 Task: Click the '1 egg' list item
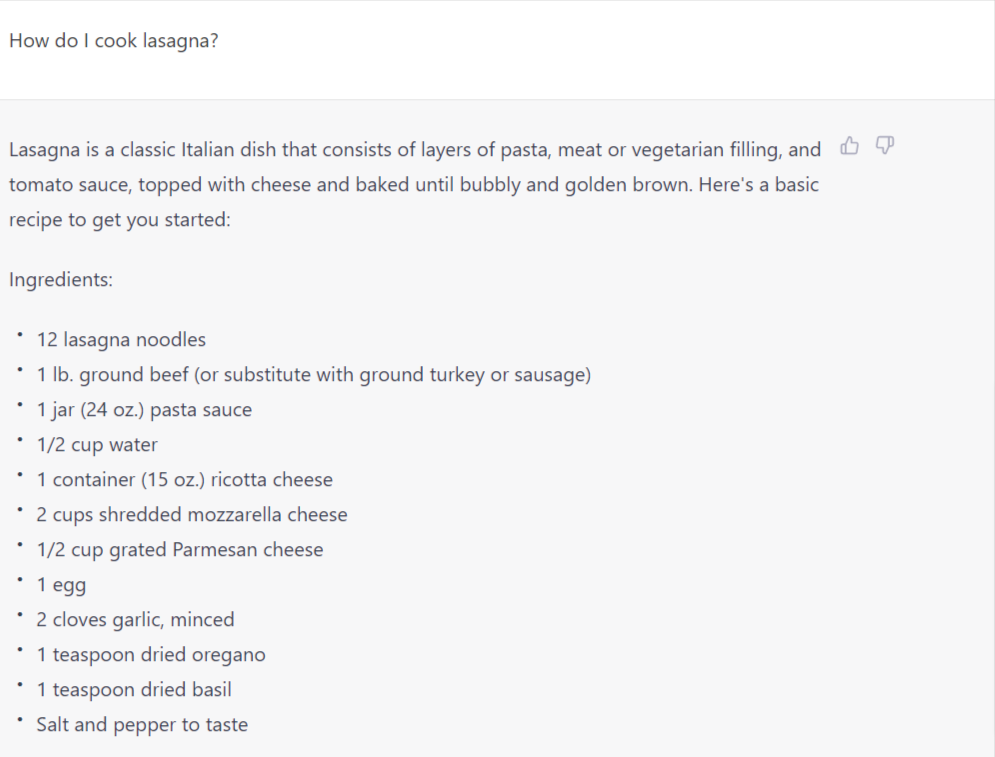pos(61,585)
